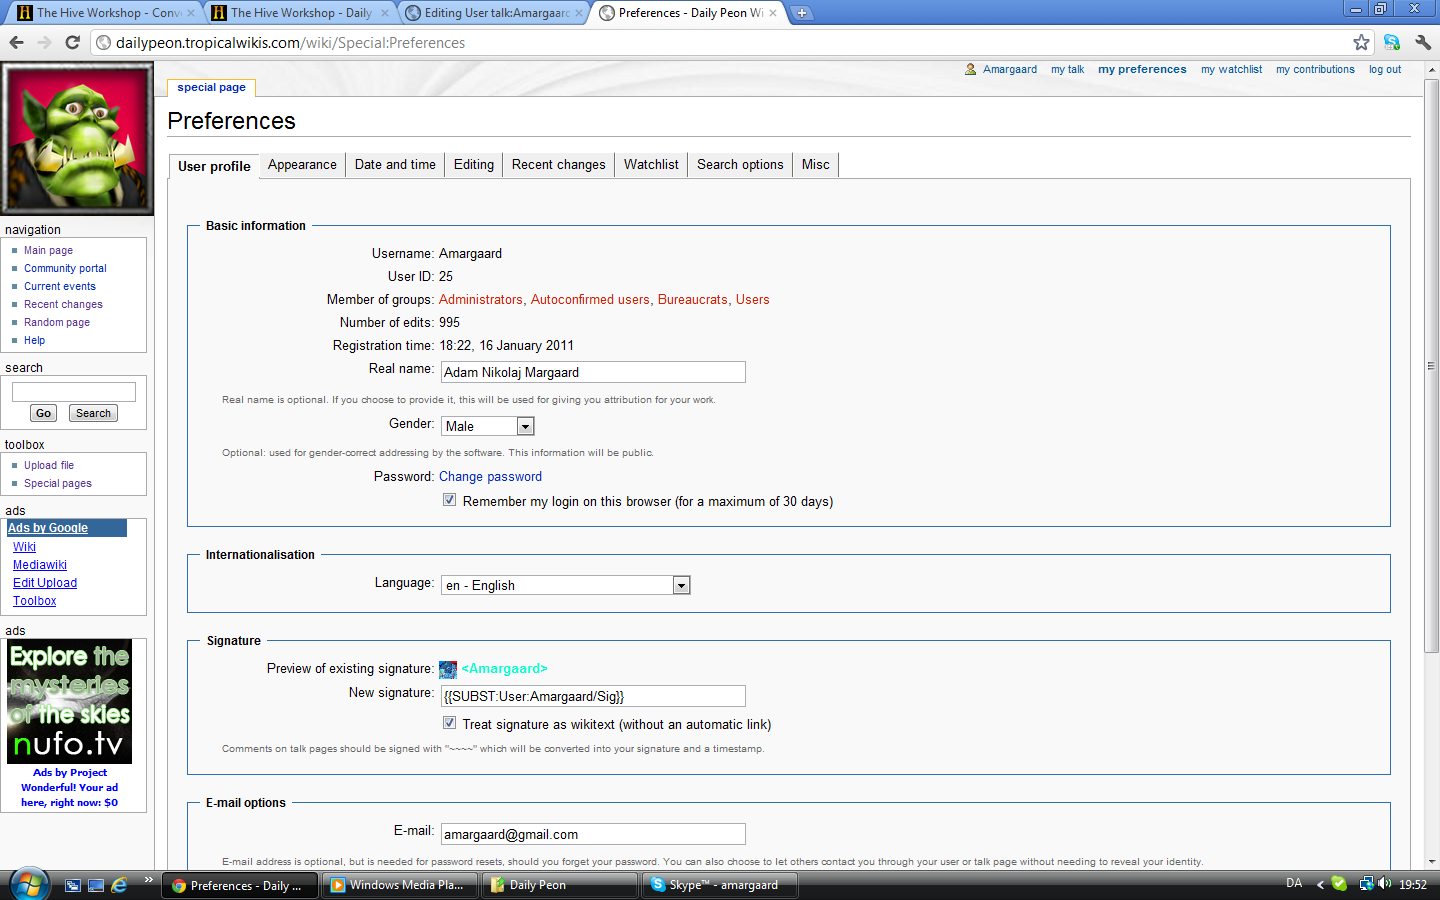This screenshot has width=1440, height=900.
Task: Click Real name input field
Action: coord(593,372)
